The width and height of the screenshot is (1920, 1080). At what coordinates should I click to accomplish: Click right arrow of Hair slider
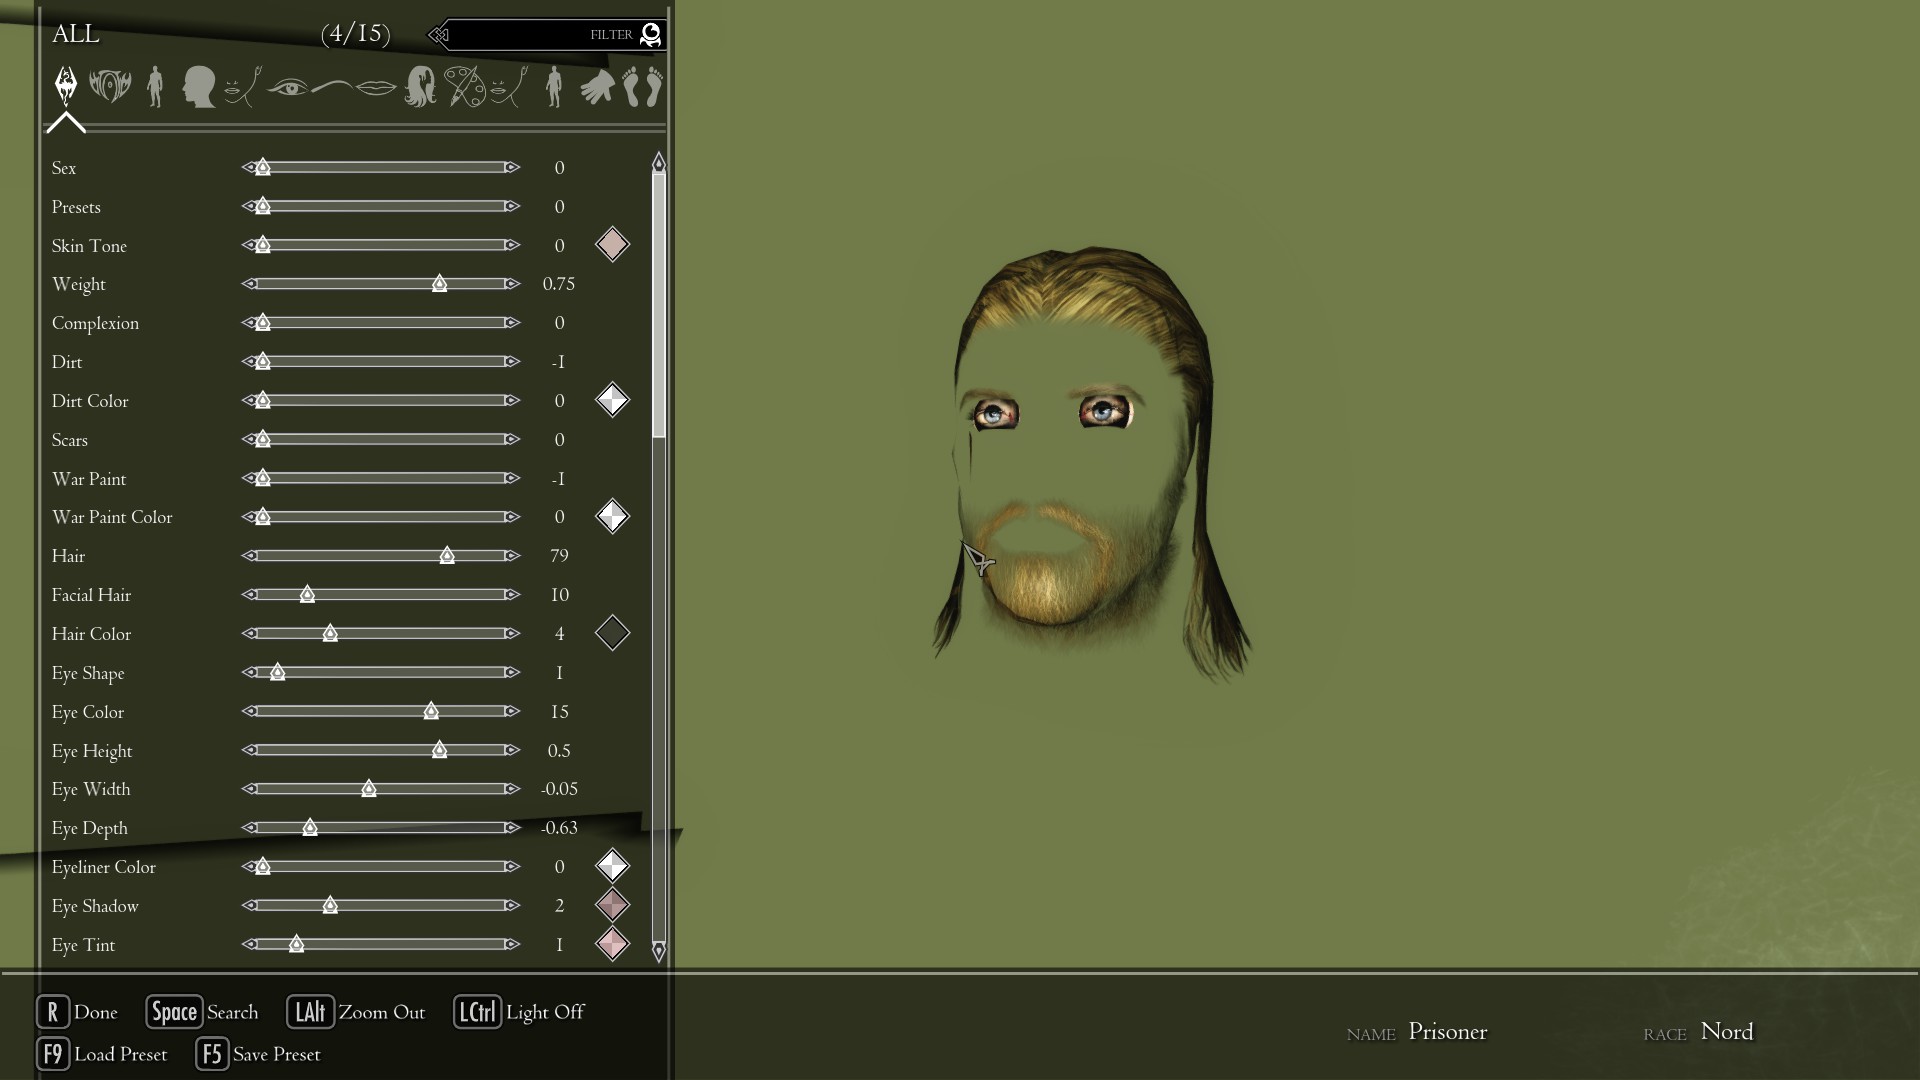click(512, 556)
